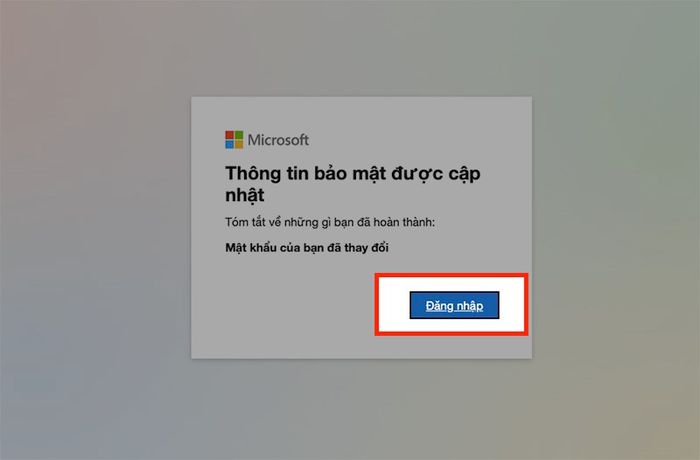Click the yellow square of Microsoft logo
Viewport: 700px width, 460px height.
[239, 144]
